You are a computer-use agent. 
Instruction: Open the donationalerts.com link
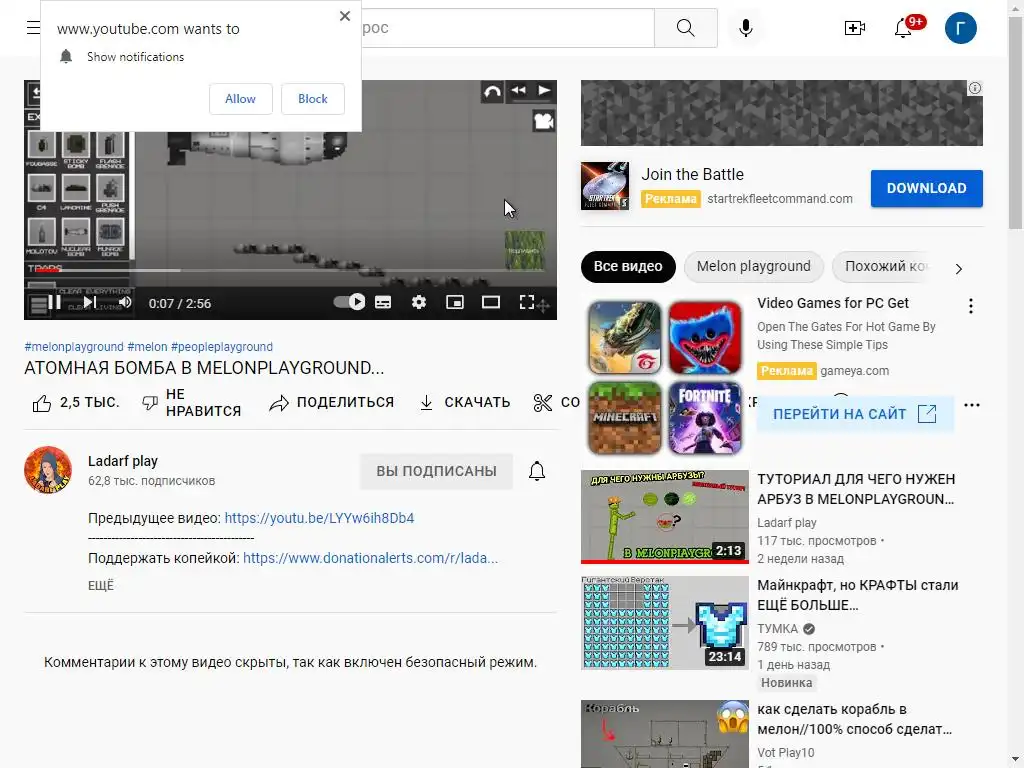pyautogui.click(x=370, y=558)
